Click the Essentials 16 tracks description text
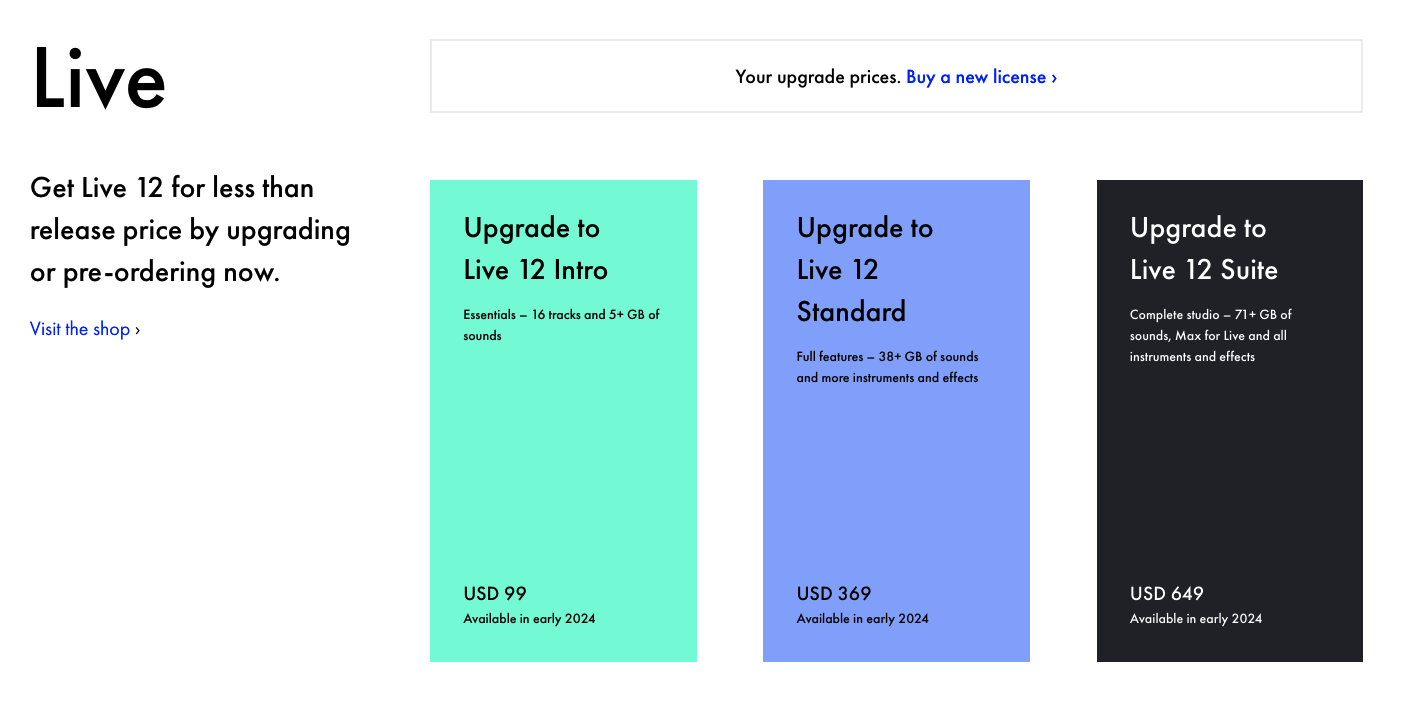 (x=561, y=325)
